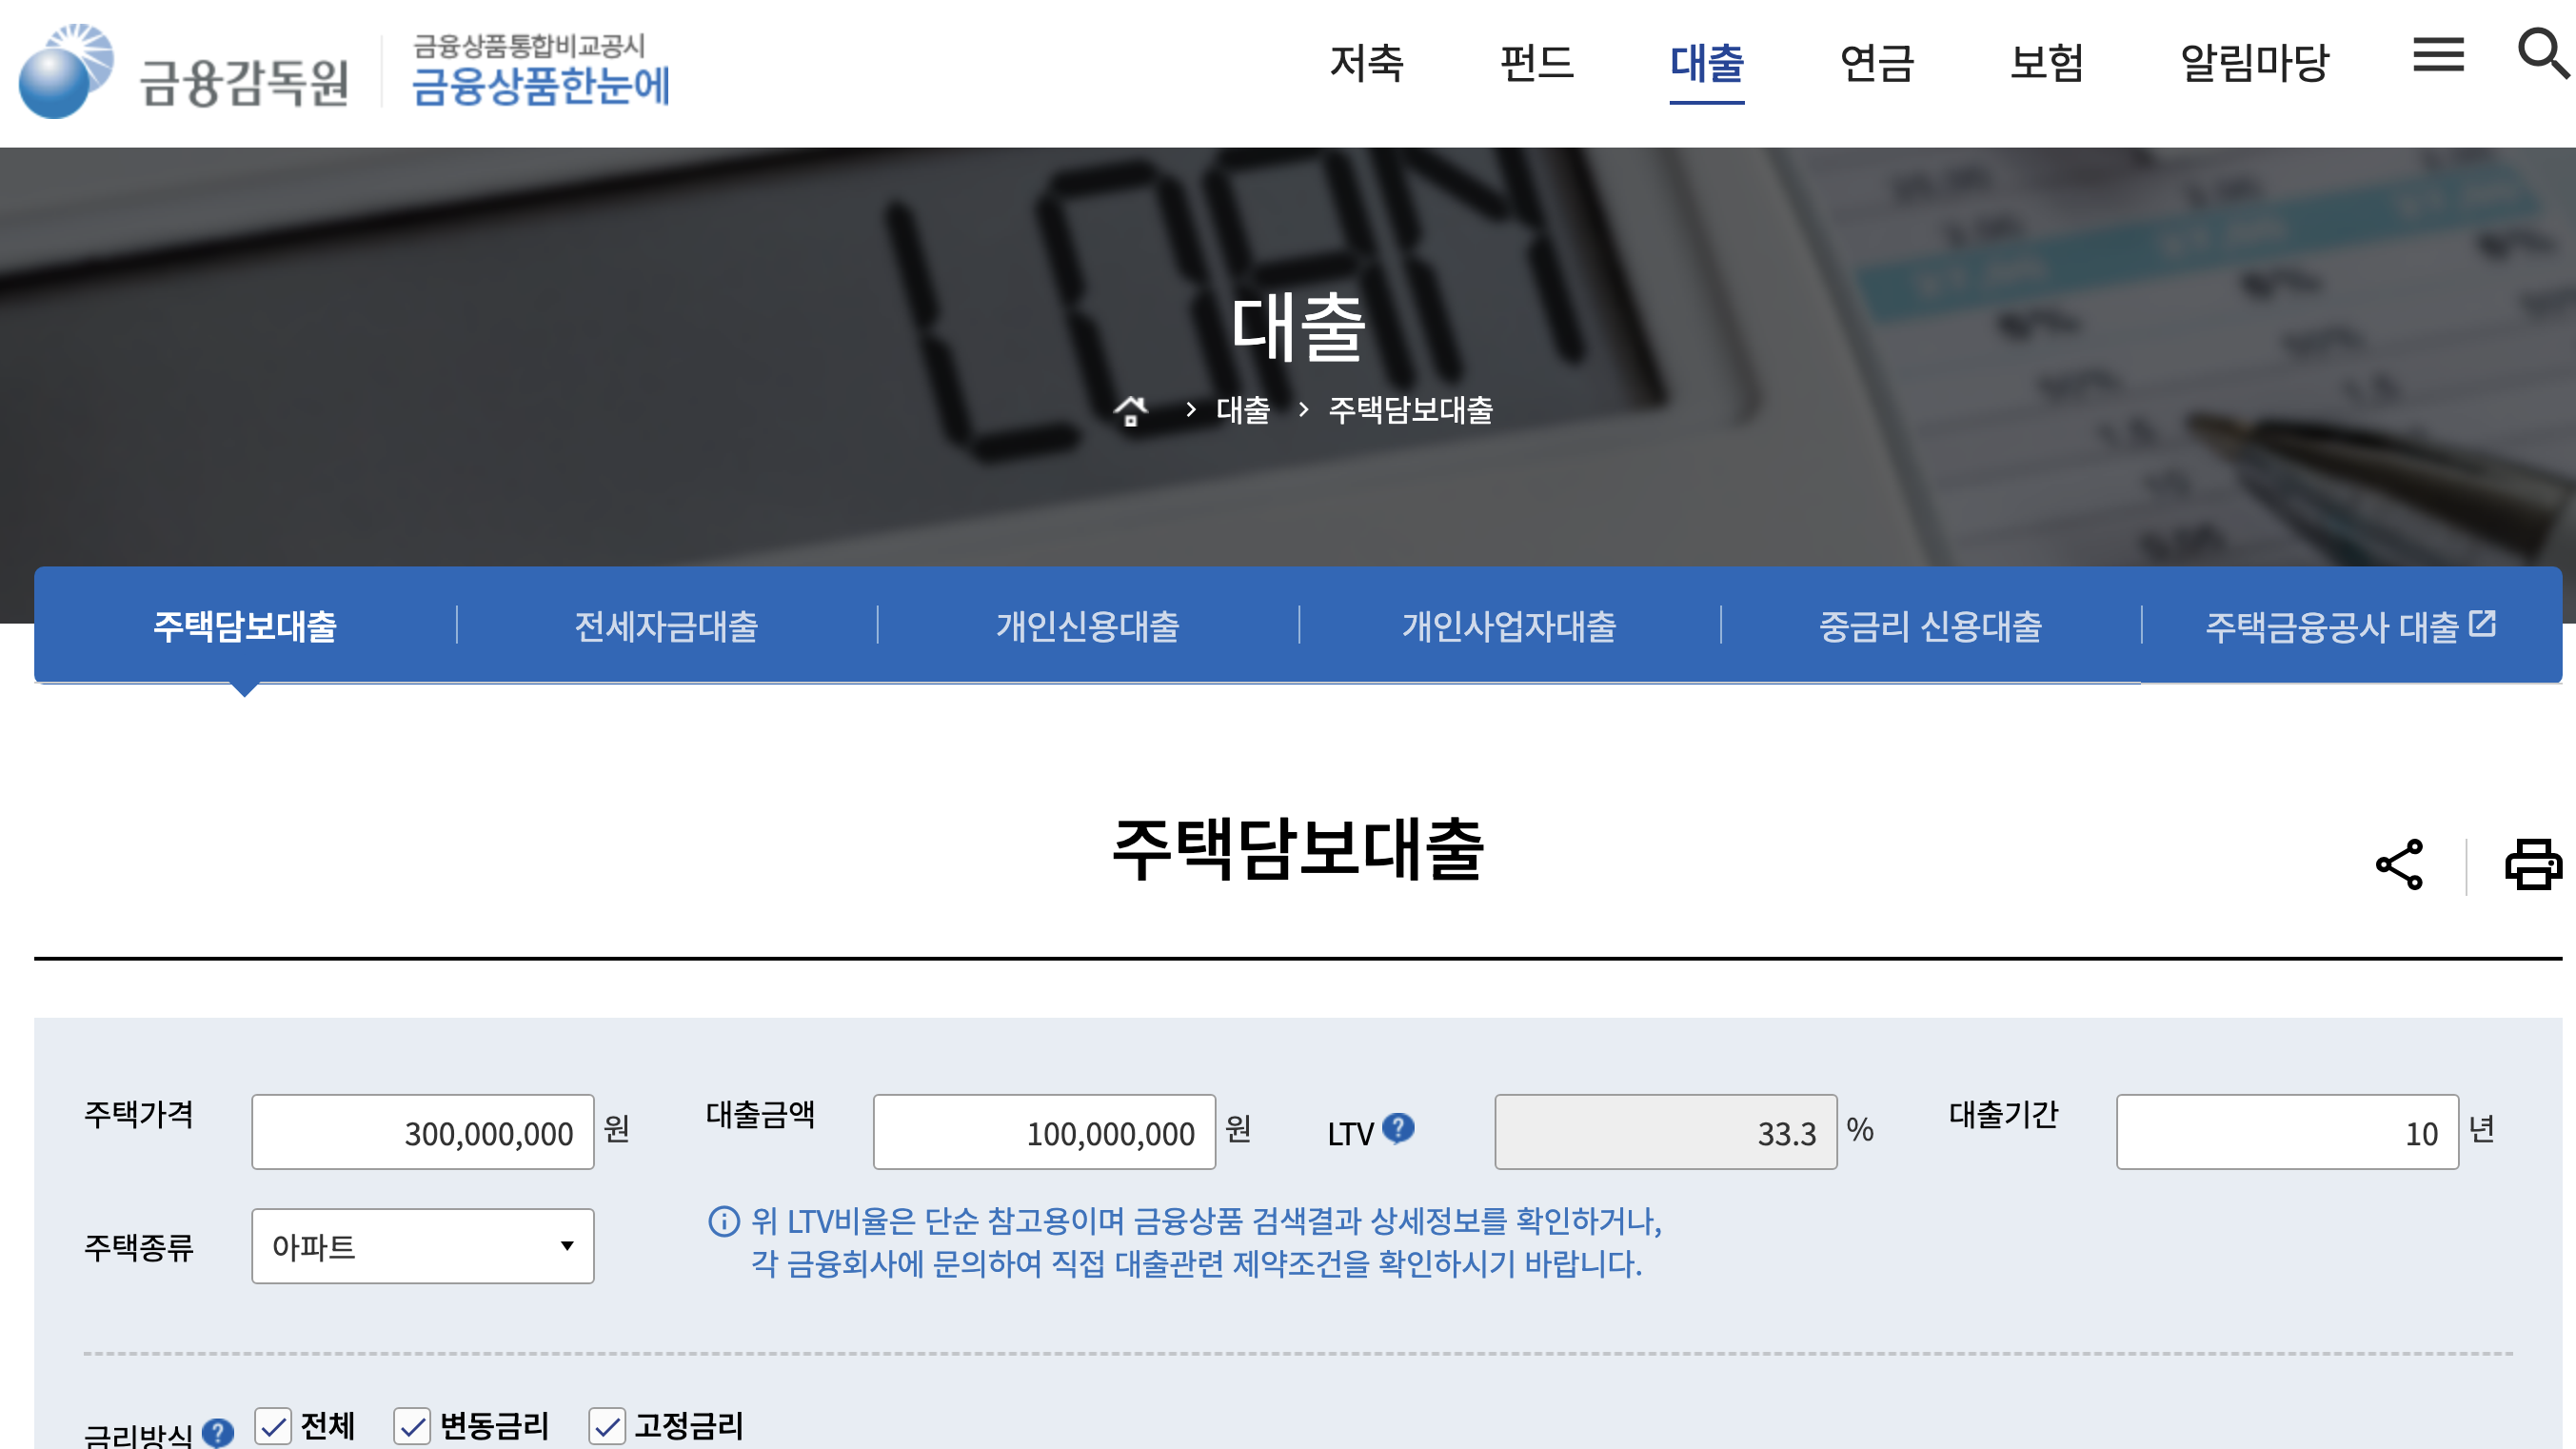Uncheck the 고정금리 checkbox
This screenshot has width=2576, height=1449.
(607, 1426)
